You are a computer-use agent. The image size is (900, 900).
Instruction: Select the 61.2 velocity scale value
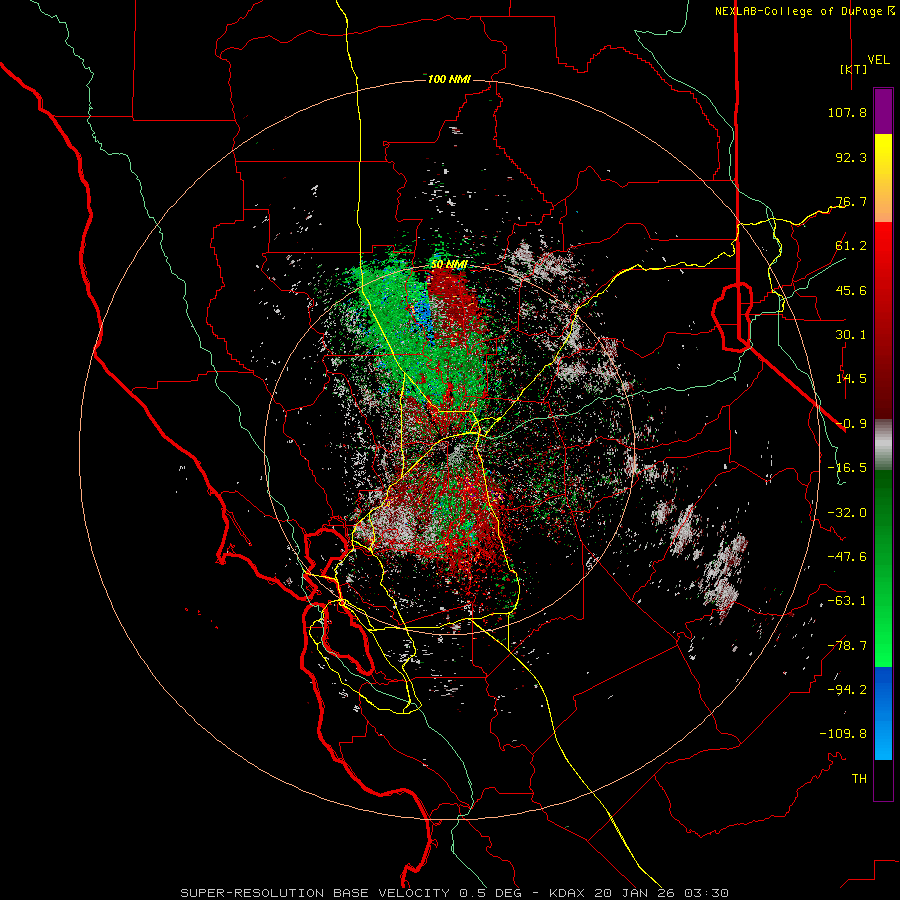(851, 246)
